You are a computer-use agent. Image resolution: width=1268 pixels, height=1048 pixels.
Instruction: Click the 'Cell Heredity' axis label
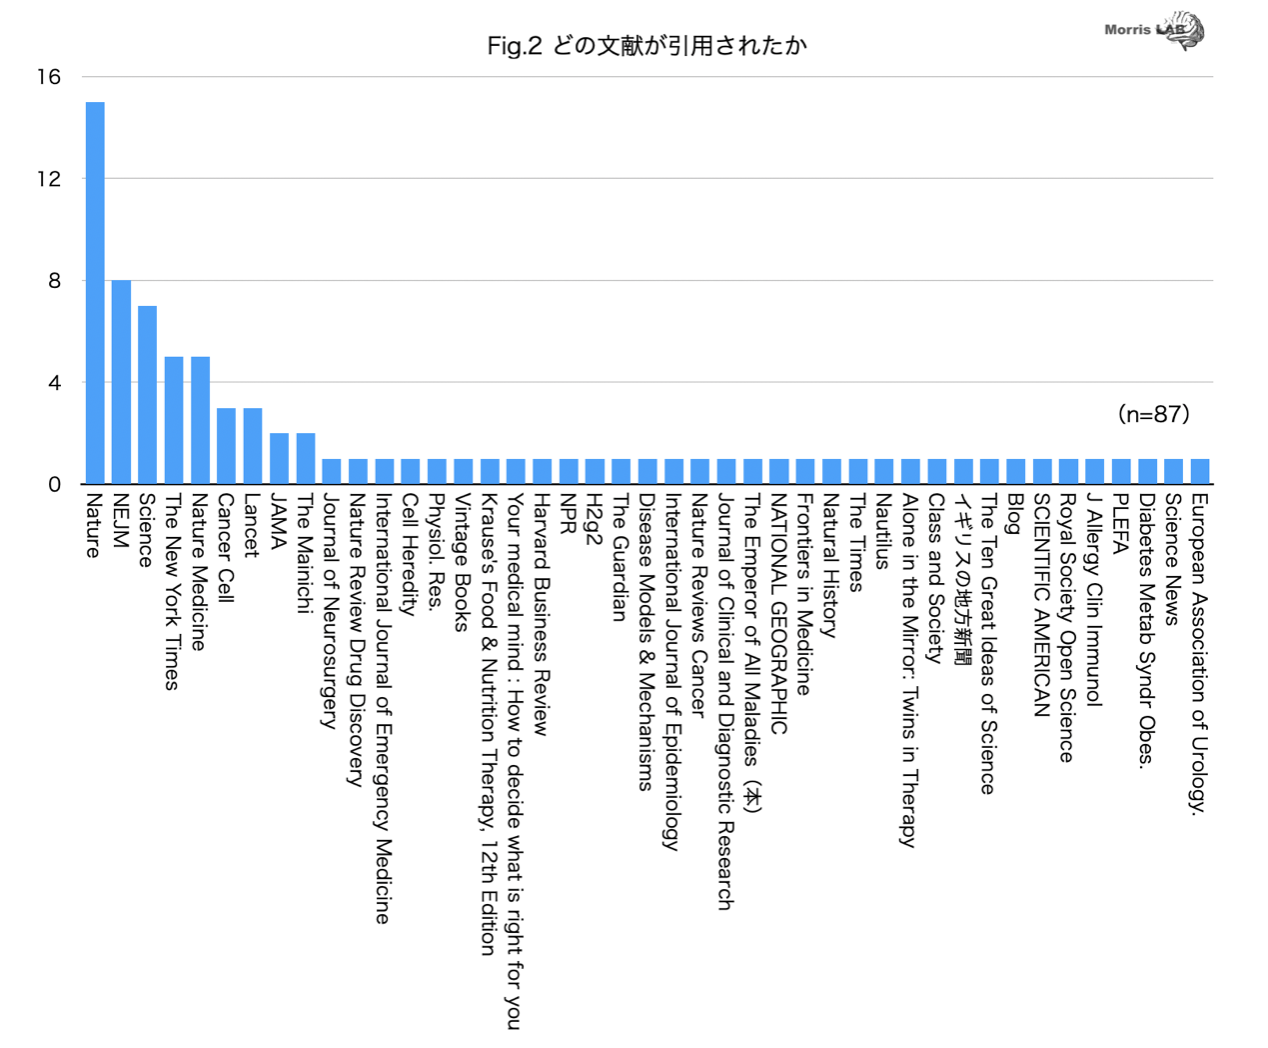coord(409,553)
